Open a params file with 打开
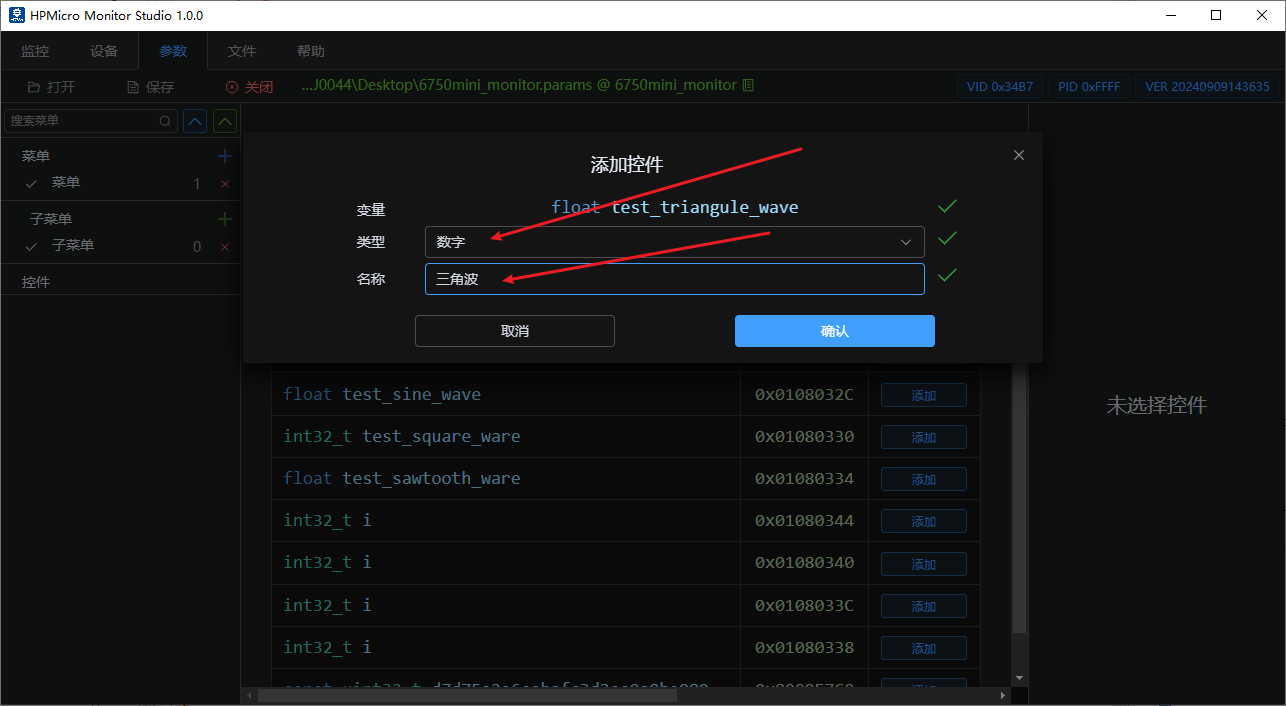Image resolution: width=1286 pixels, height=706 pixels. pyautogui.click(x=51, y=87)
